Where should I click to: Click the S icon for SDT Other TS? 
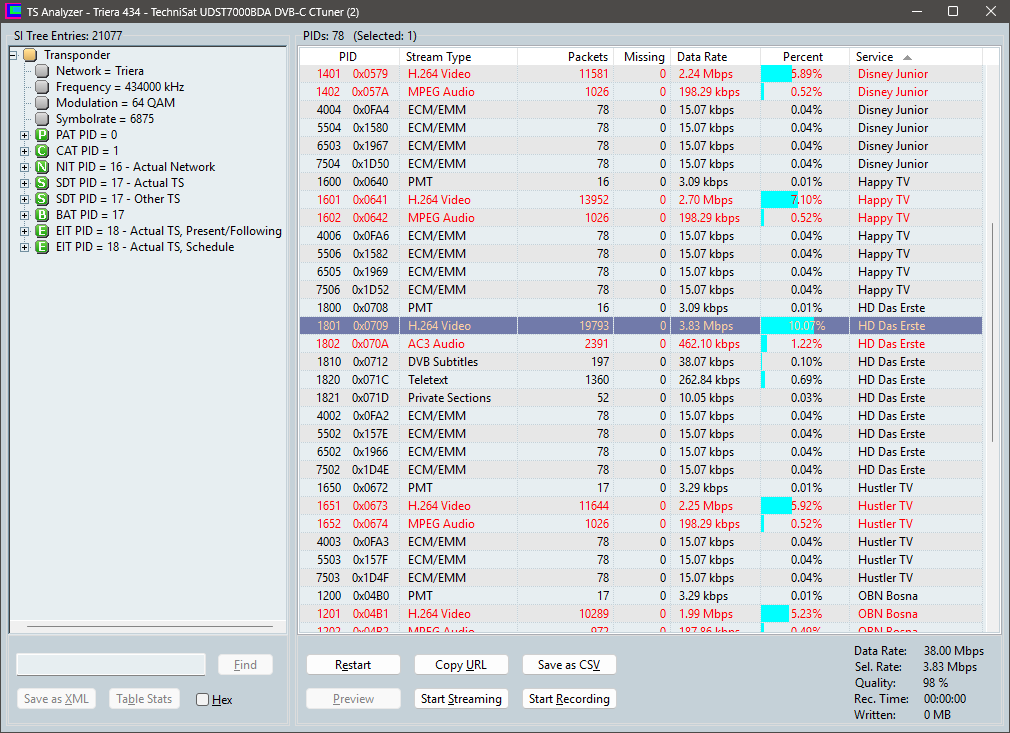(42, 199)
